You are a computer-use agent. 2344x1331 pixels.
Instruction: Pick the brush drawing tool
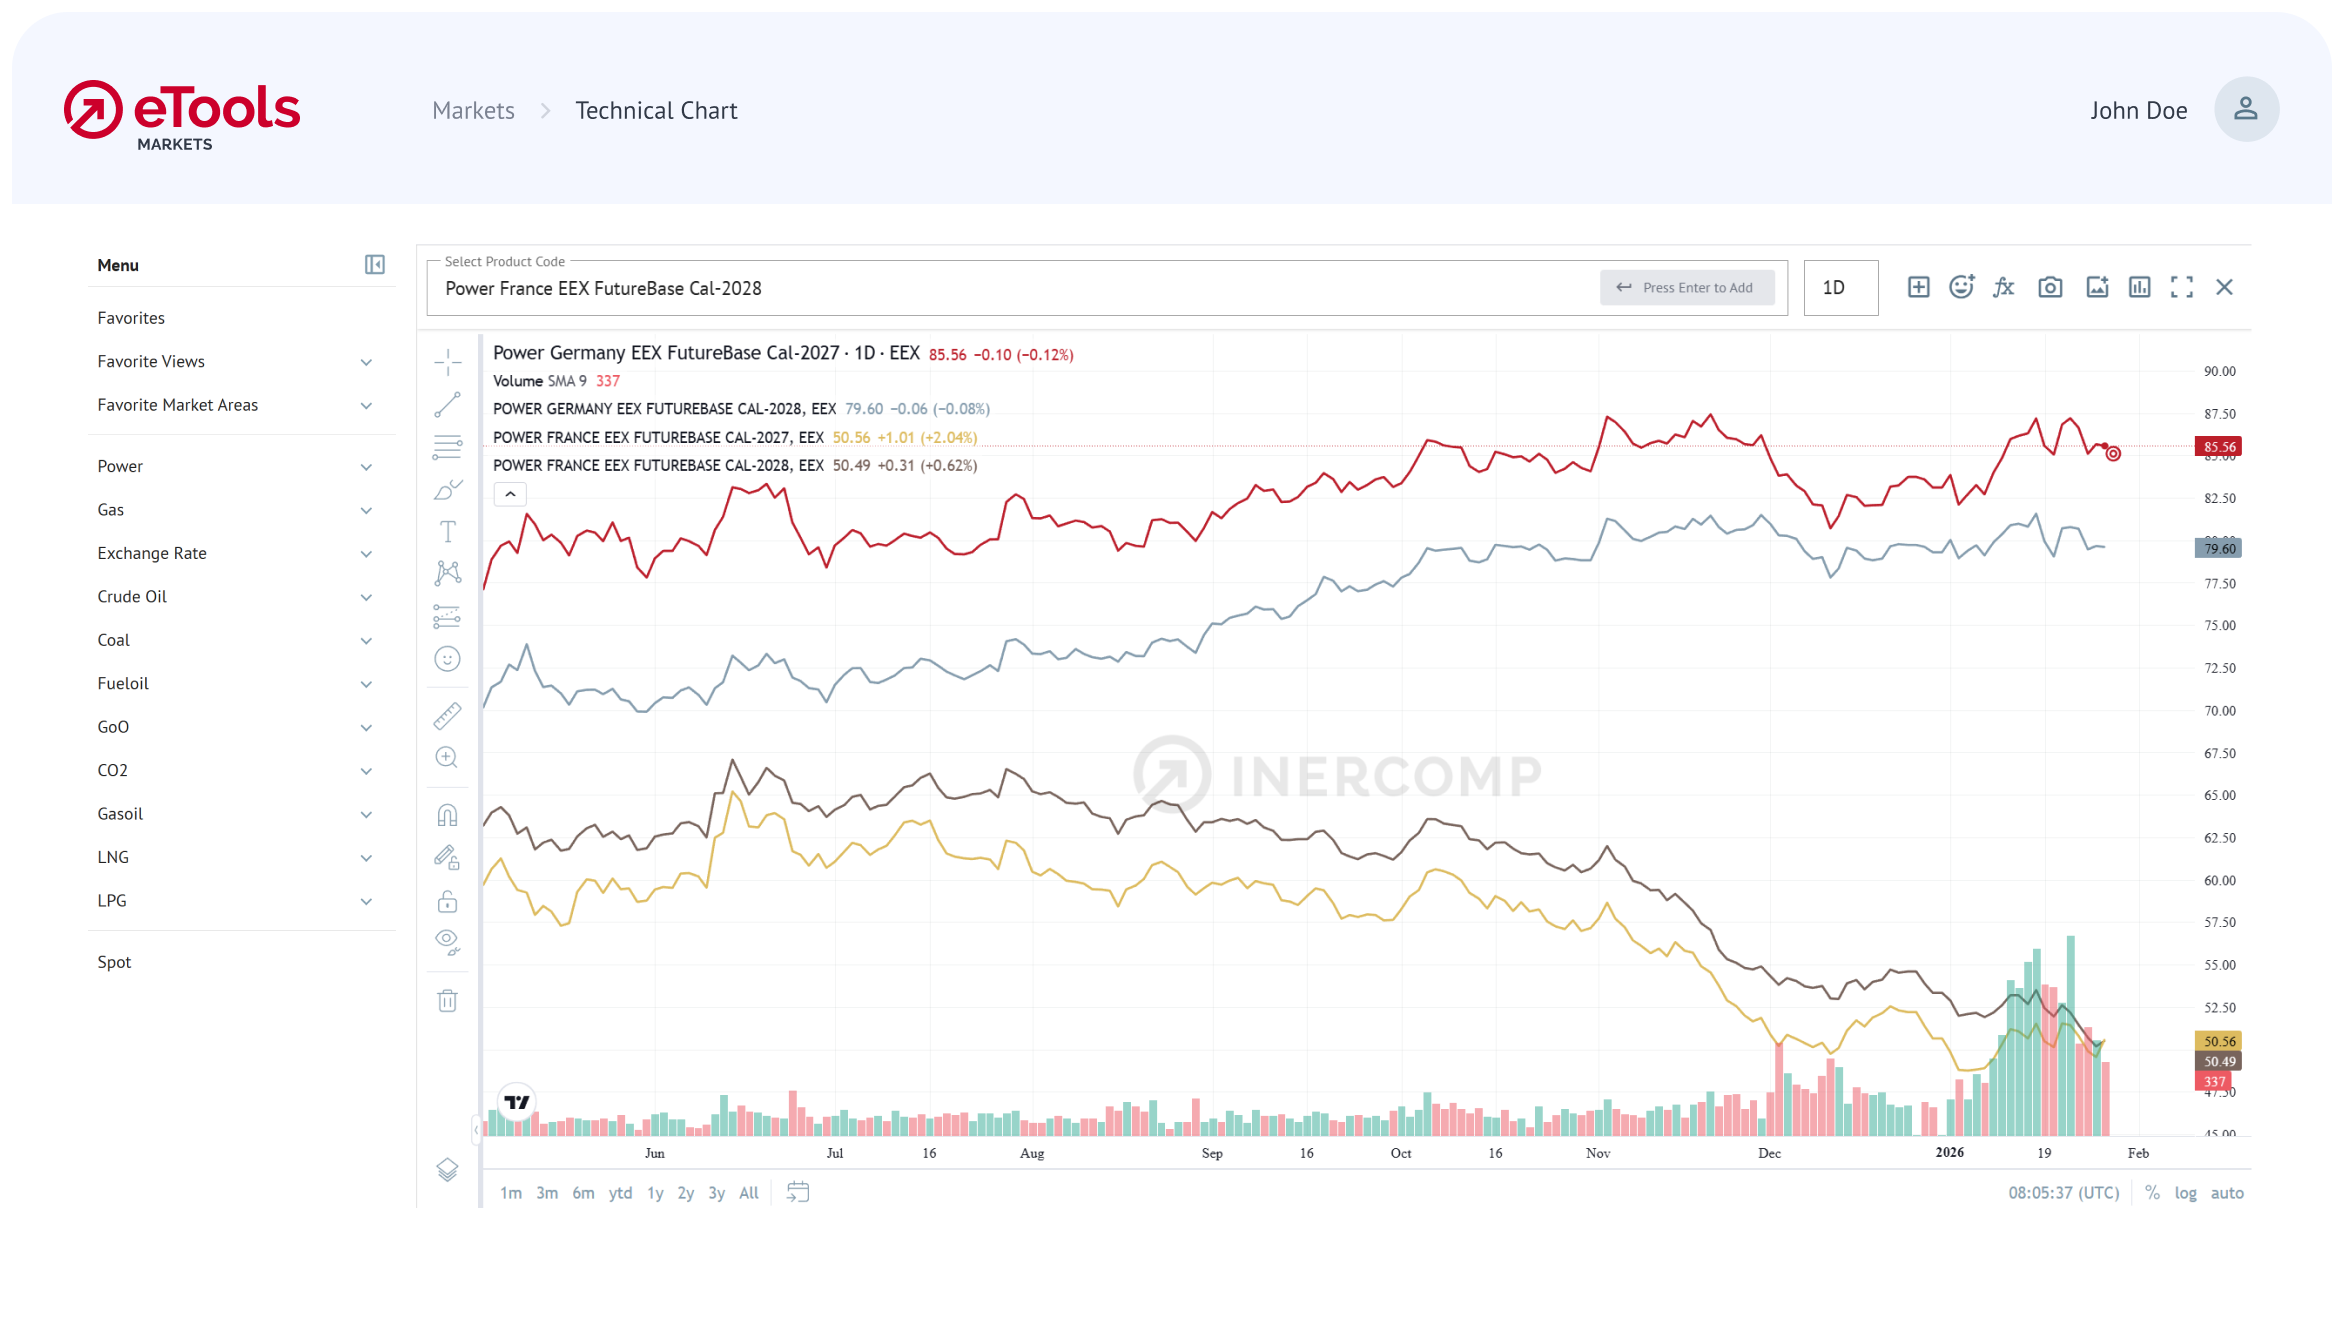tap(447, 490)
